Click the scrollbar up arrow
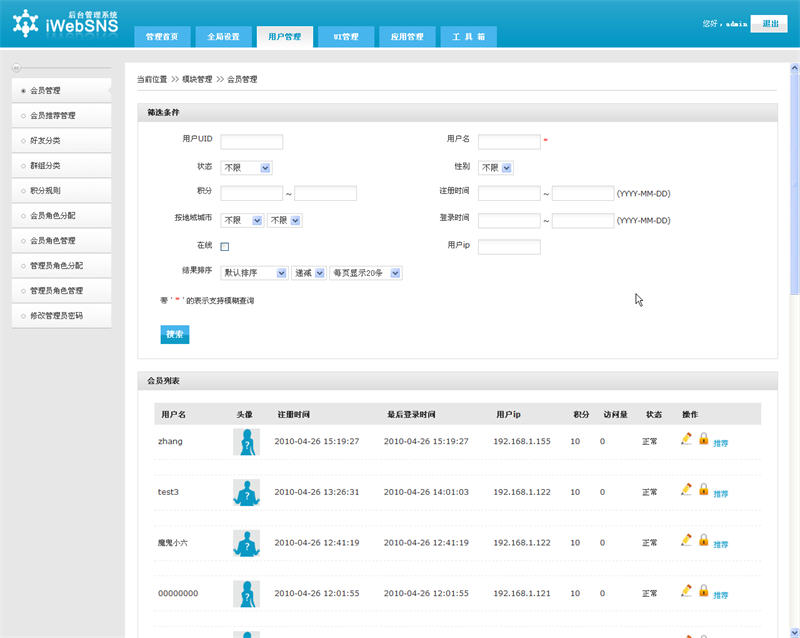This screenshot has height=638, width=800. coord(794,67)
